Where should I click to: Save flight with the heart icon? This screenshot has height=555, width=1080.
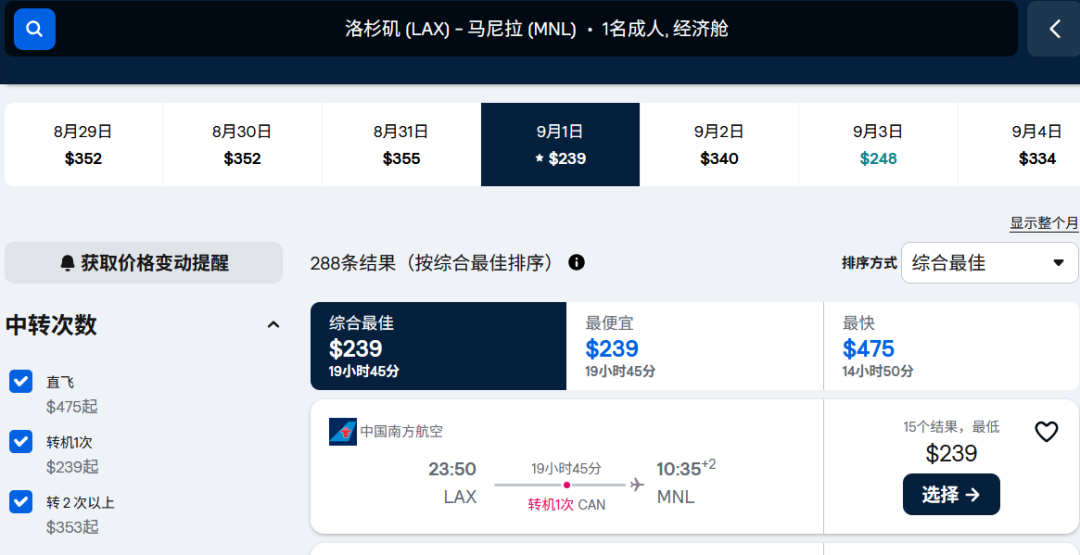(x=1046, y=432)
